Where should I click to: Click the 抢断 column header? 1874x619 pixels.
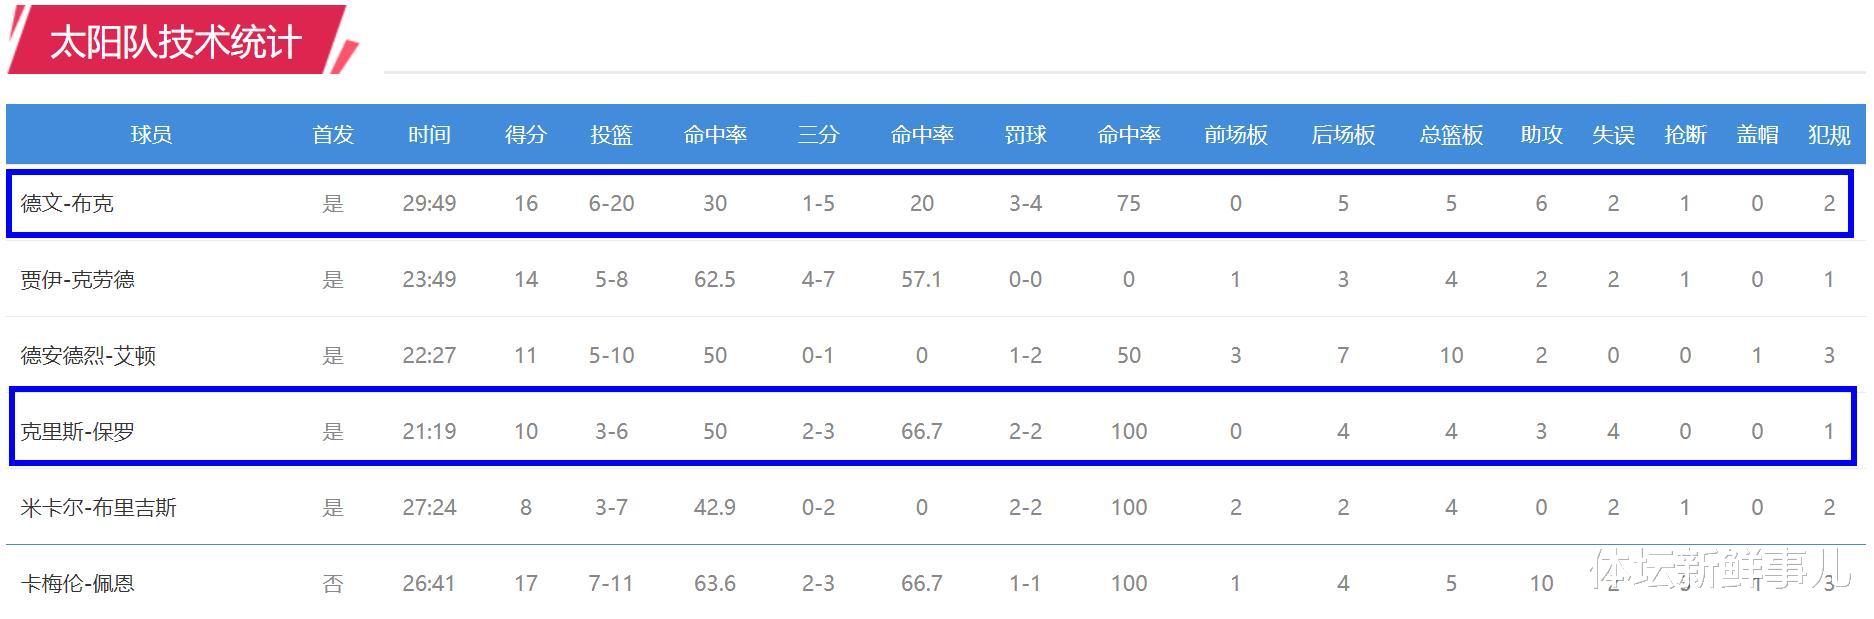pyautogui.click(x=1685, y=135)
